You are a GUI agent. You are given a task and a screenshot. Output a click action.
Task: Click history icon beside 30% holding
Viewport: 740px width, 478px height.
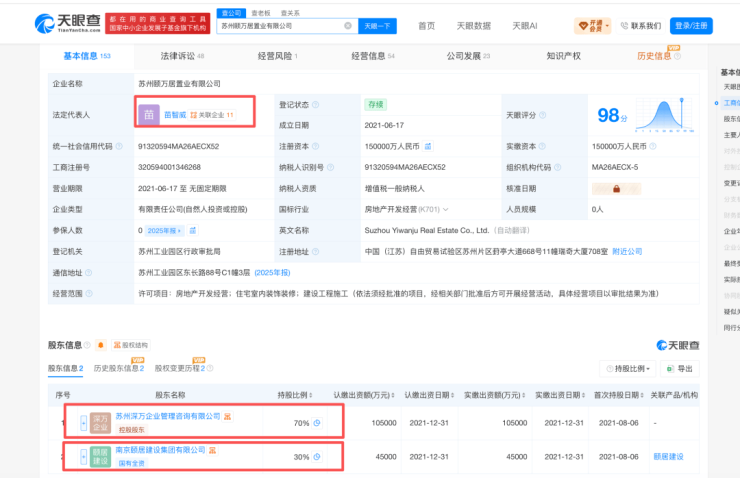point(317,457)
